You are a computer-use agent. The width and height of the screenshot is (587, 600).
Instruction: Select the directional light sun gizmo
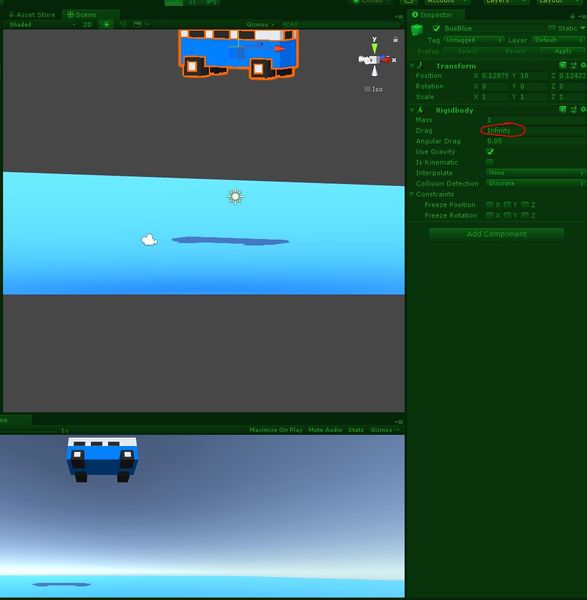pyautogui.click(x=235, y=197)
